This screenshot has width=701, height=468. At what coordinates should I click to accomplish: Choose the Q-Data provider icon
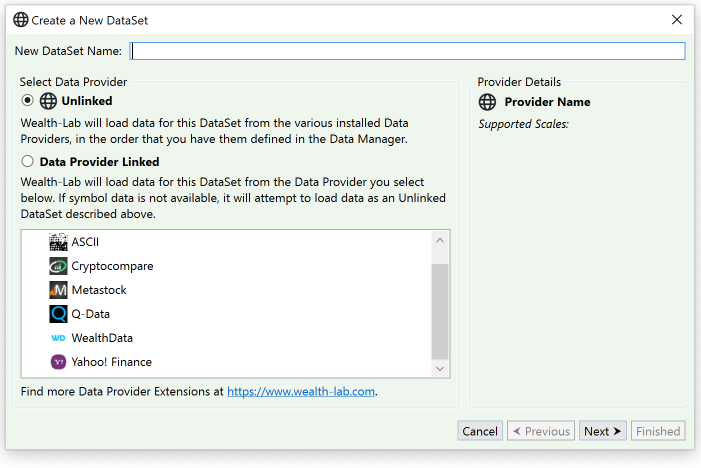(x=58, y=314)
